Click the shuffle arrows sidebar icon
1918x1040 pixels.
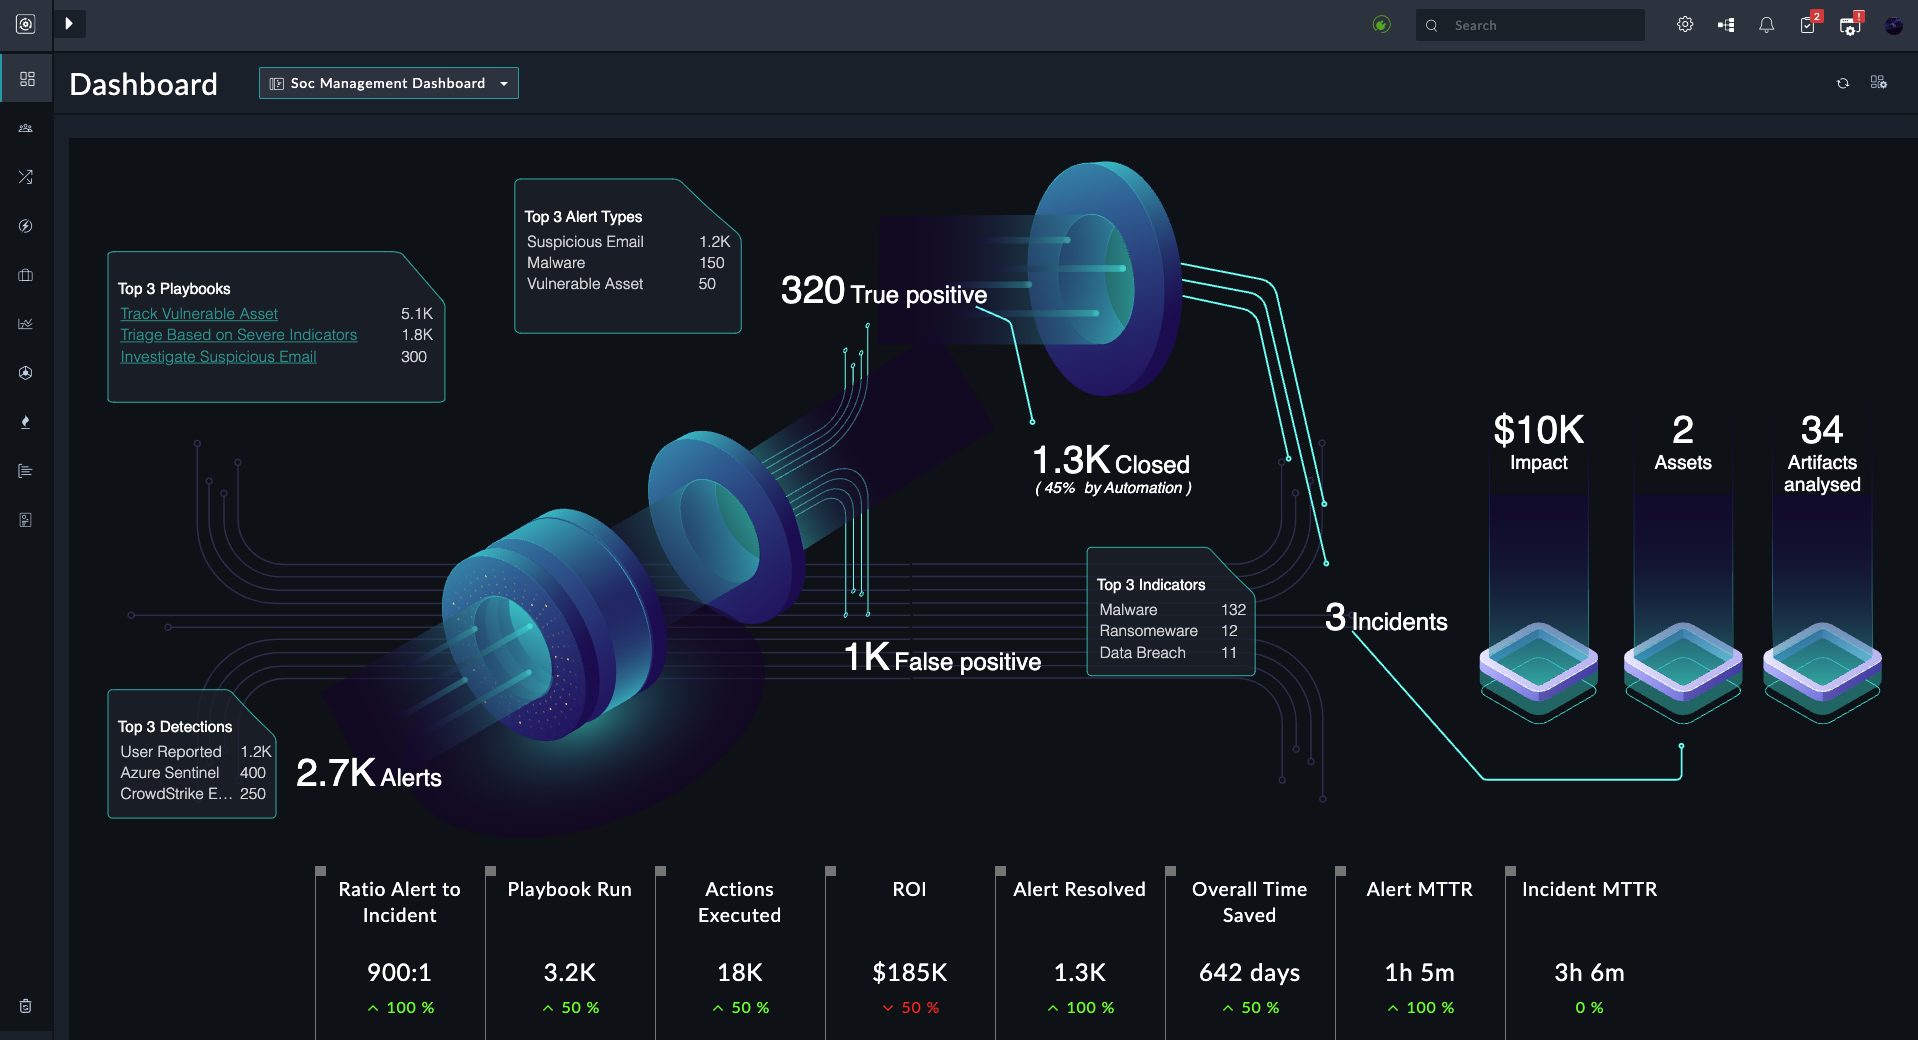[x=26, y=177]
